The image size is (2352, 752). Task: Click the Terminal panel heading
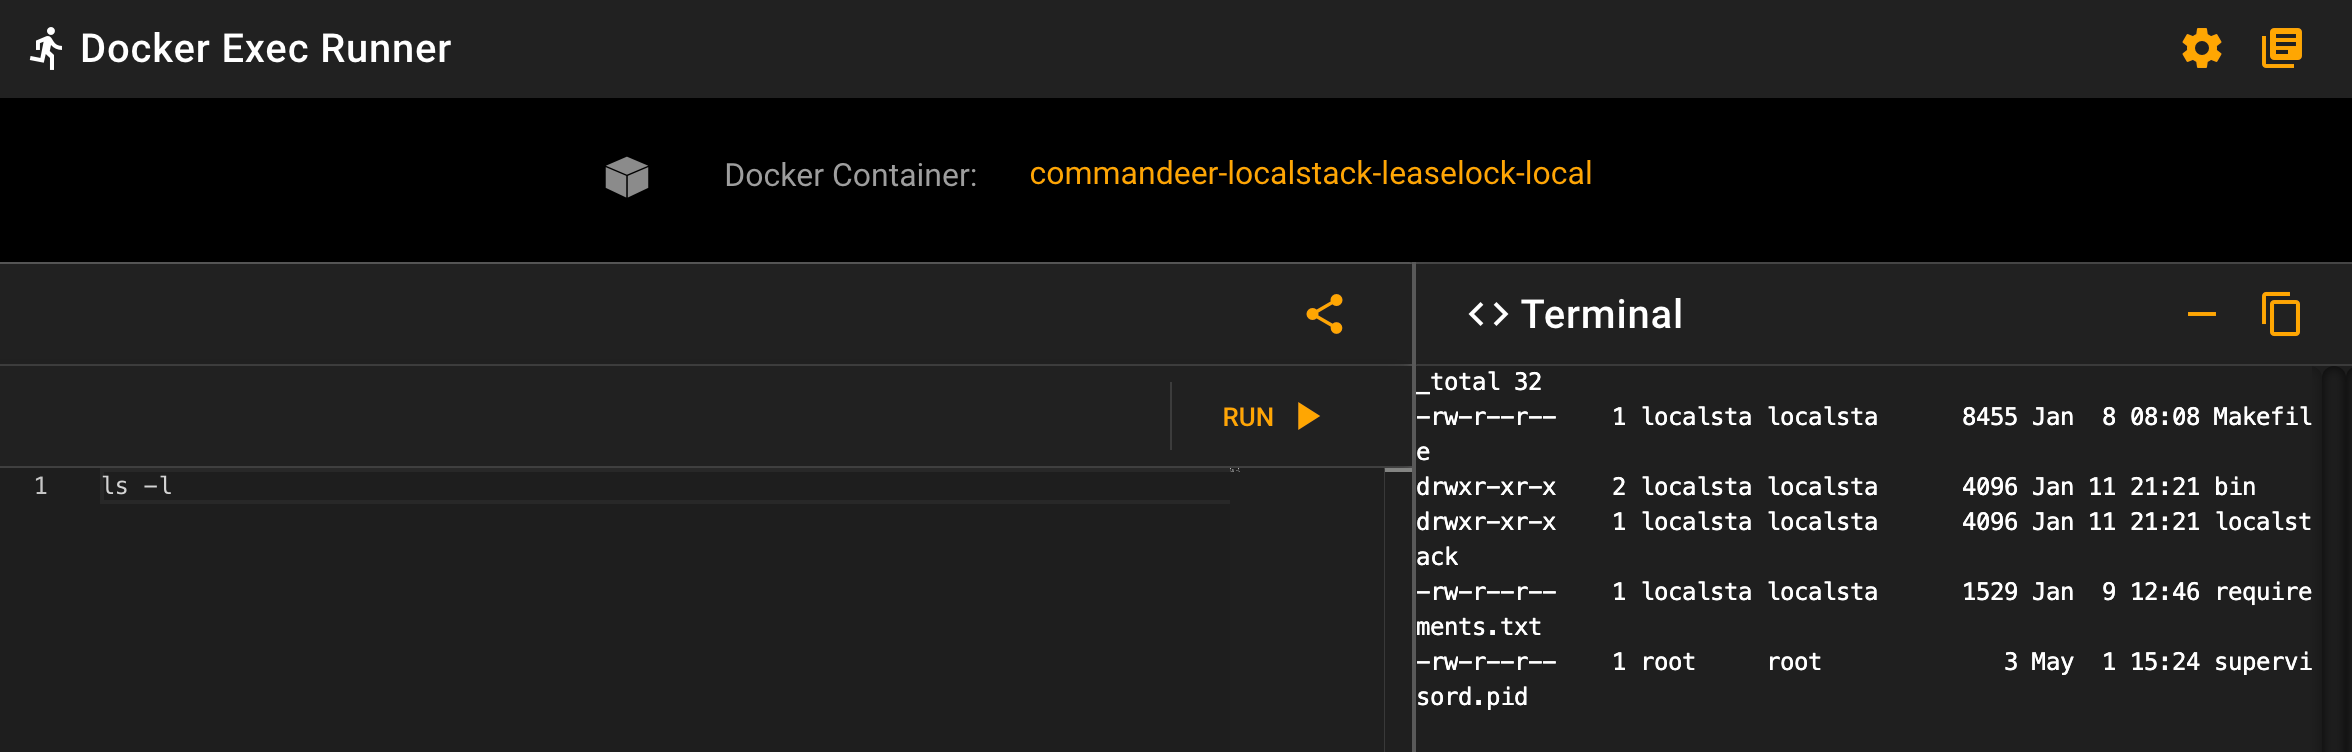coord(1601,314)
